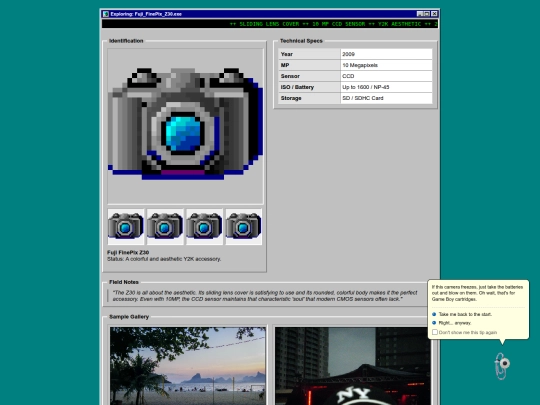This screenshot has height=405, width=540.
Task: Click the 'Field Notes' section heading
Action: (x=124, y=282)
